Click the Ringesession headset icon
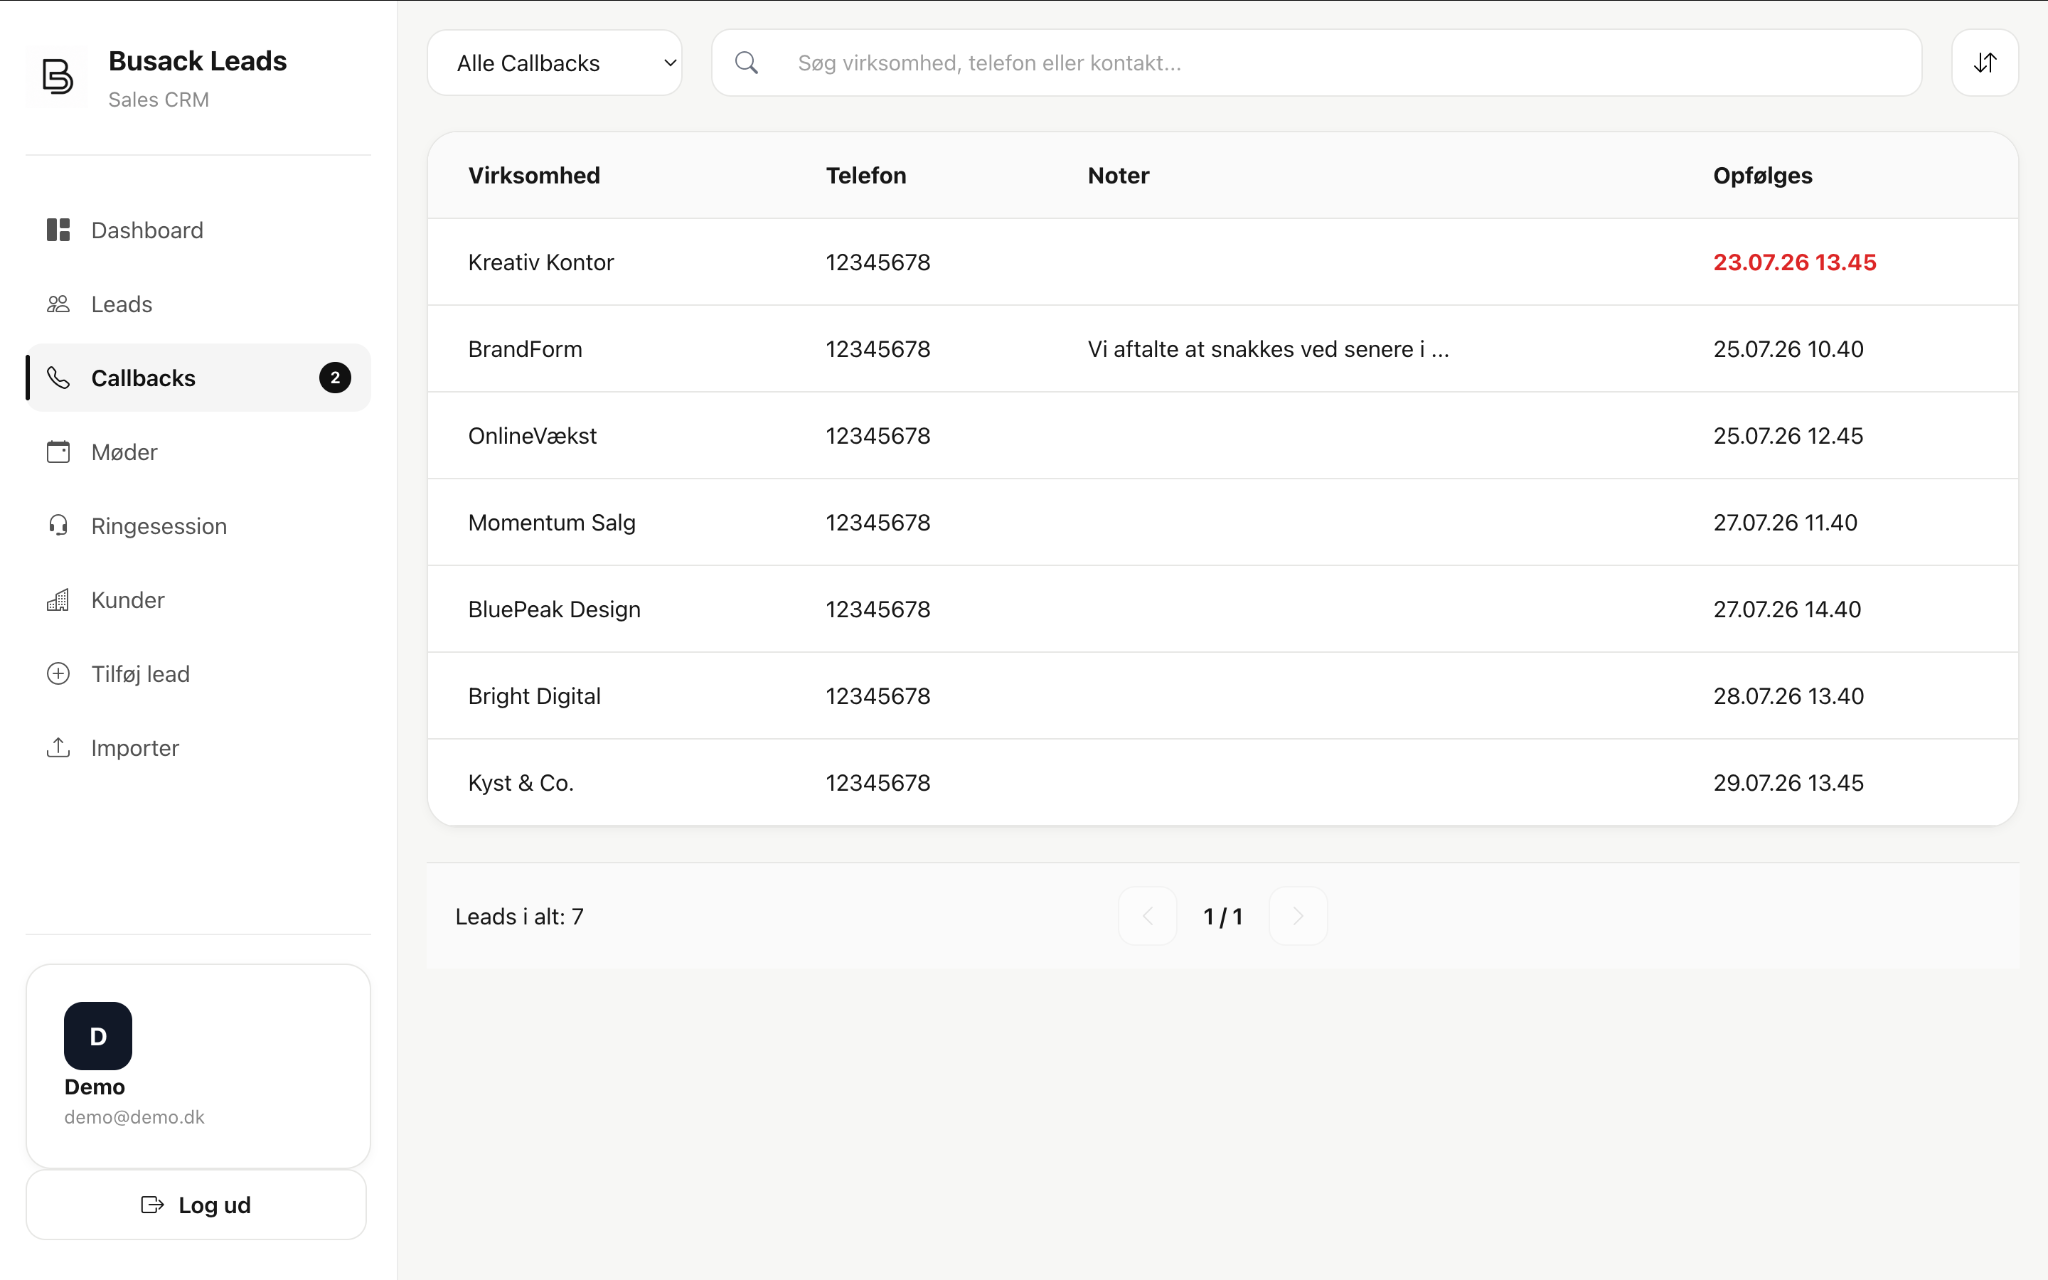Image resolution: width=2048 pixels, height=1280 pixels. [58, 526]
